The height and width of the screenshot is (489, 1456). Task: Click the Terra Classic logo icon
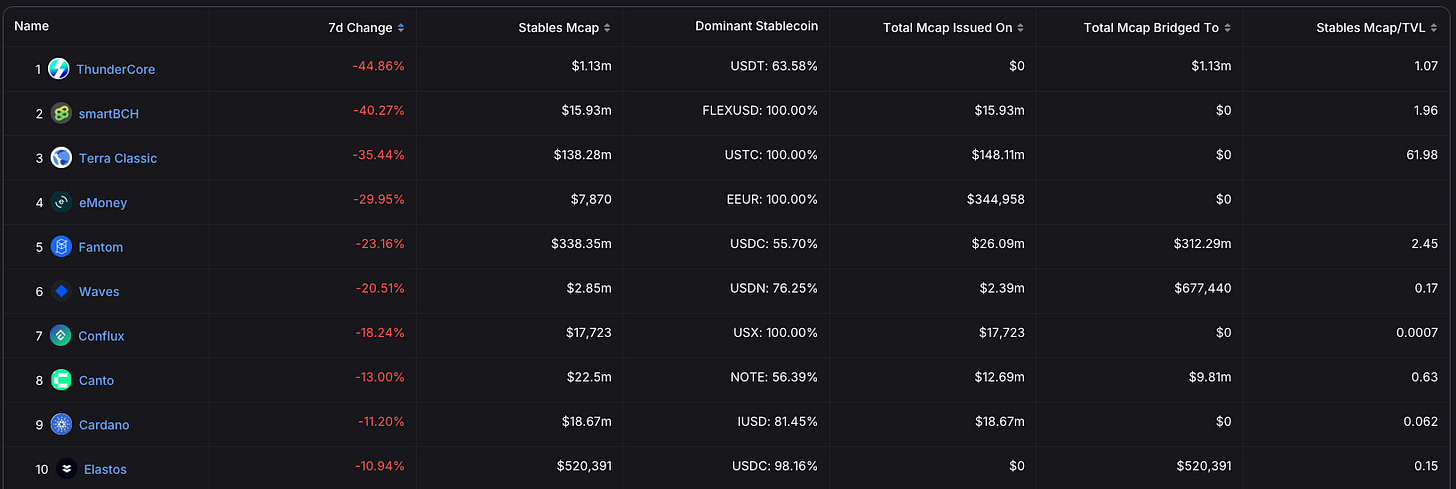[x=62, y=158]
